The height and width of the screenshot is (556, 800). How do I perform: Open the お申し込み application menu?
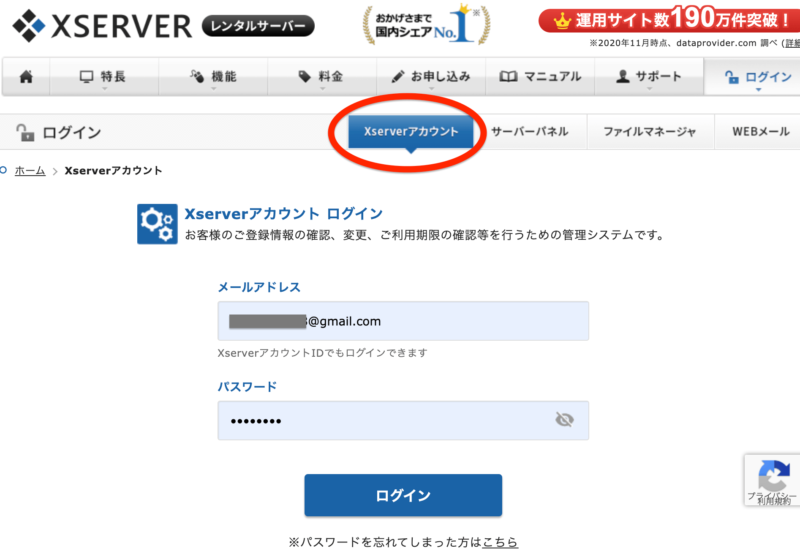[431, 77]
